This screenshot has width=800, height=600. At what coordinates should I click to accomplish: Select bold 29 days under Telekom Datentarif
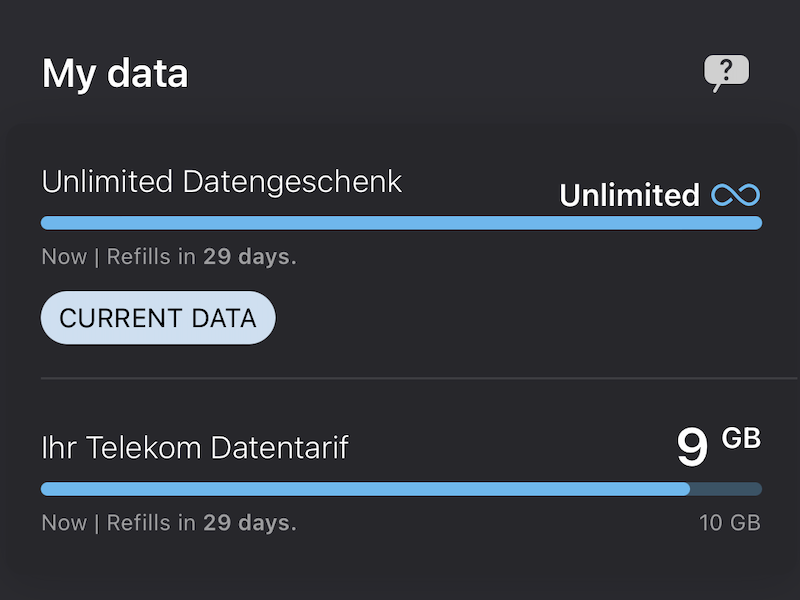tap(249, 523)
